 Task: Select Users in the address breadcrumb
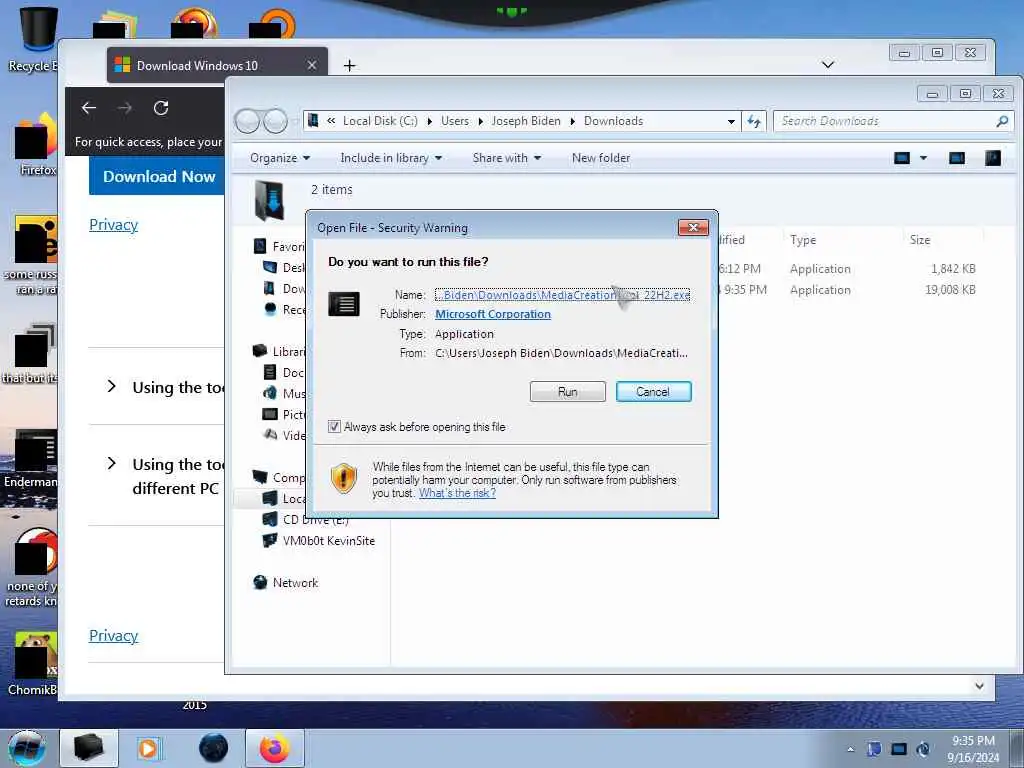(x=455, y=121)
